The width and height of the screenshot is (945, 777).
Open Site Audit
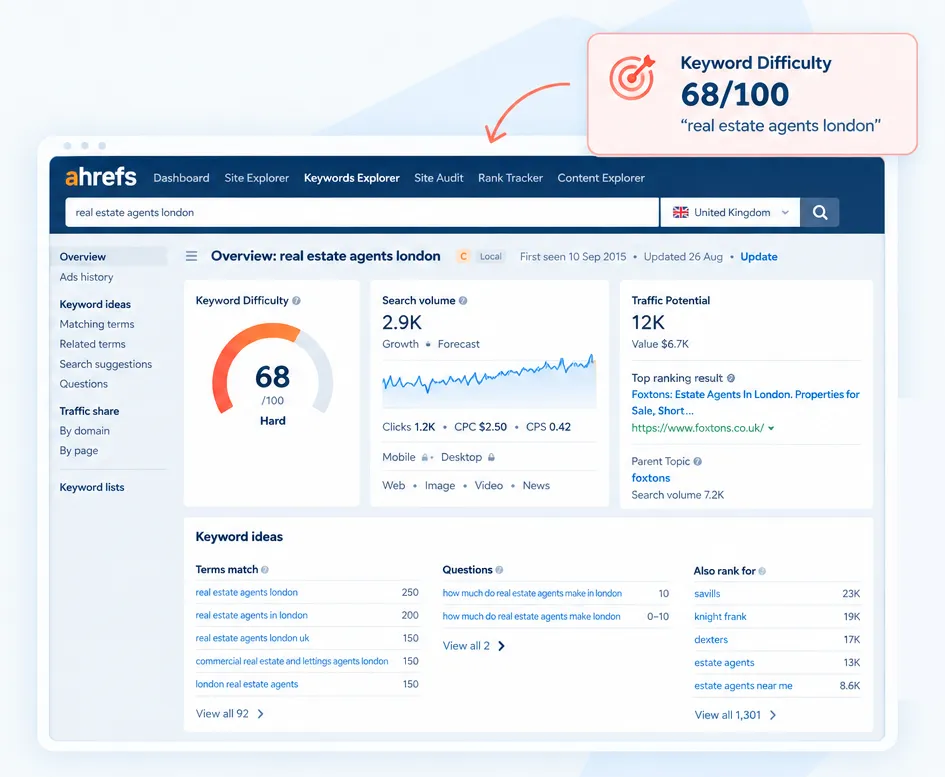coord(439,178)
